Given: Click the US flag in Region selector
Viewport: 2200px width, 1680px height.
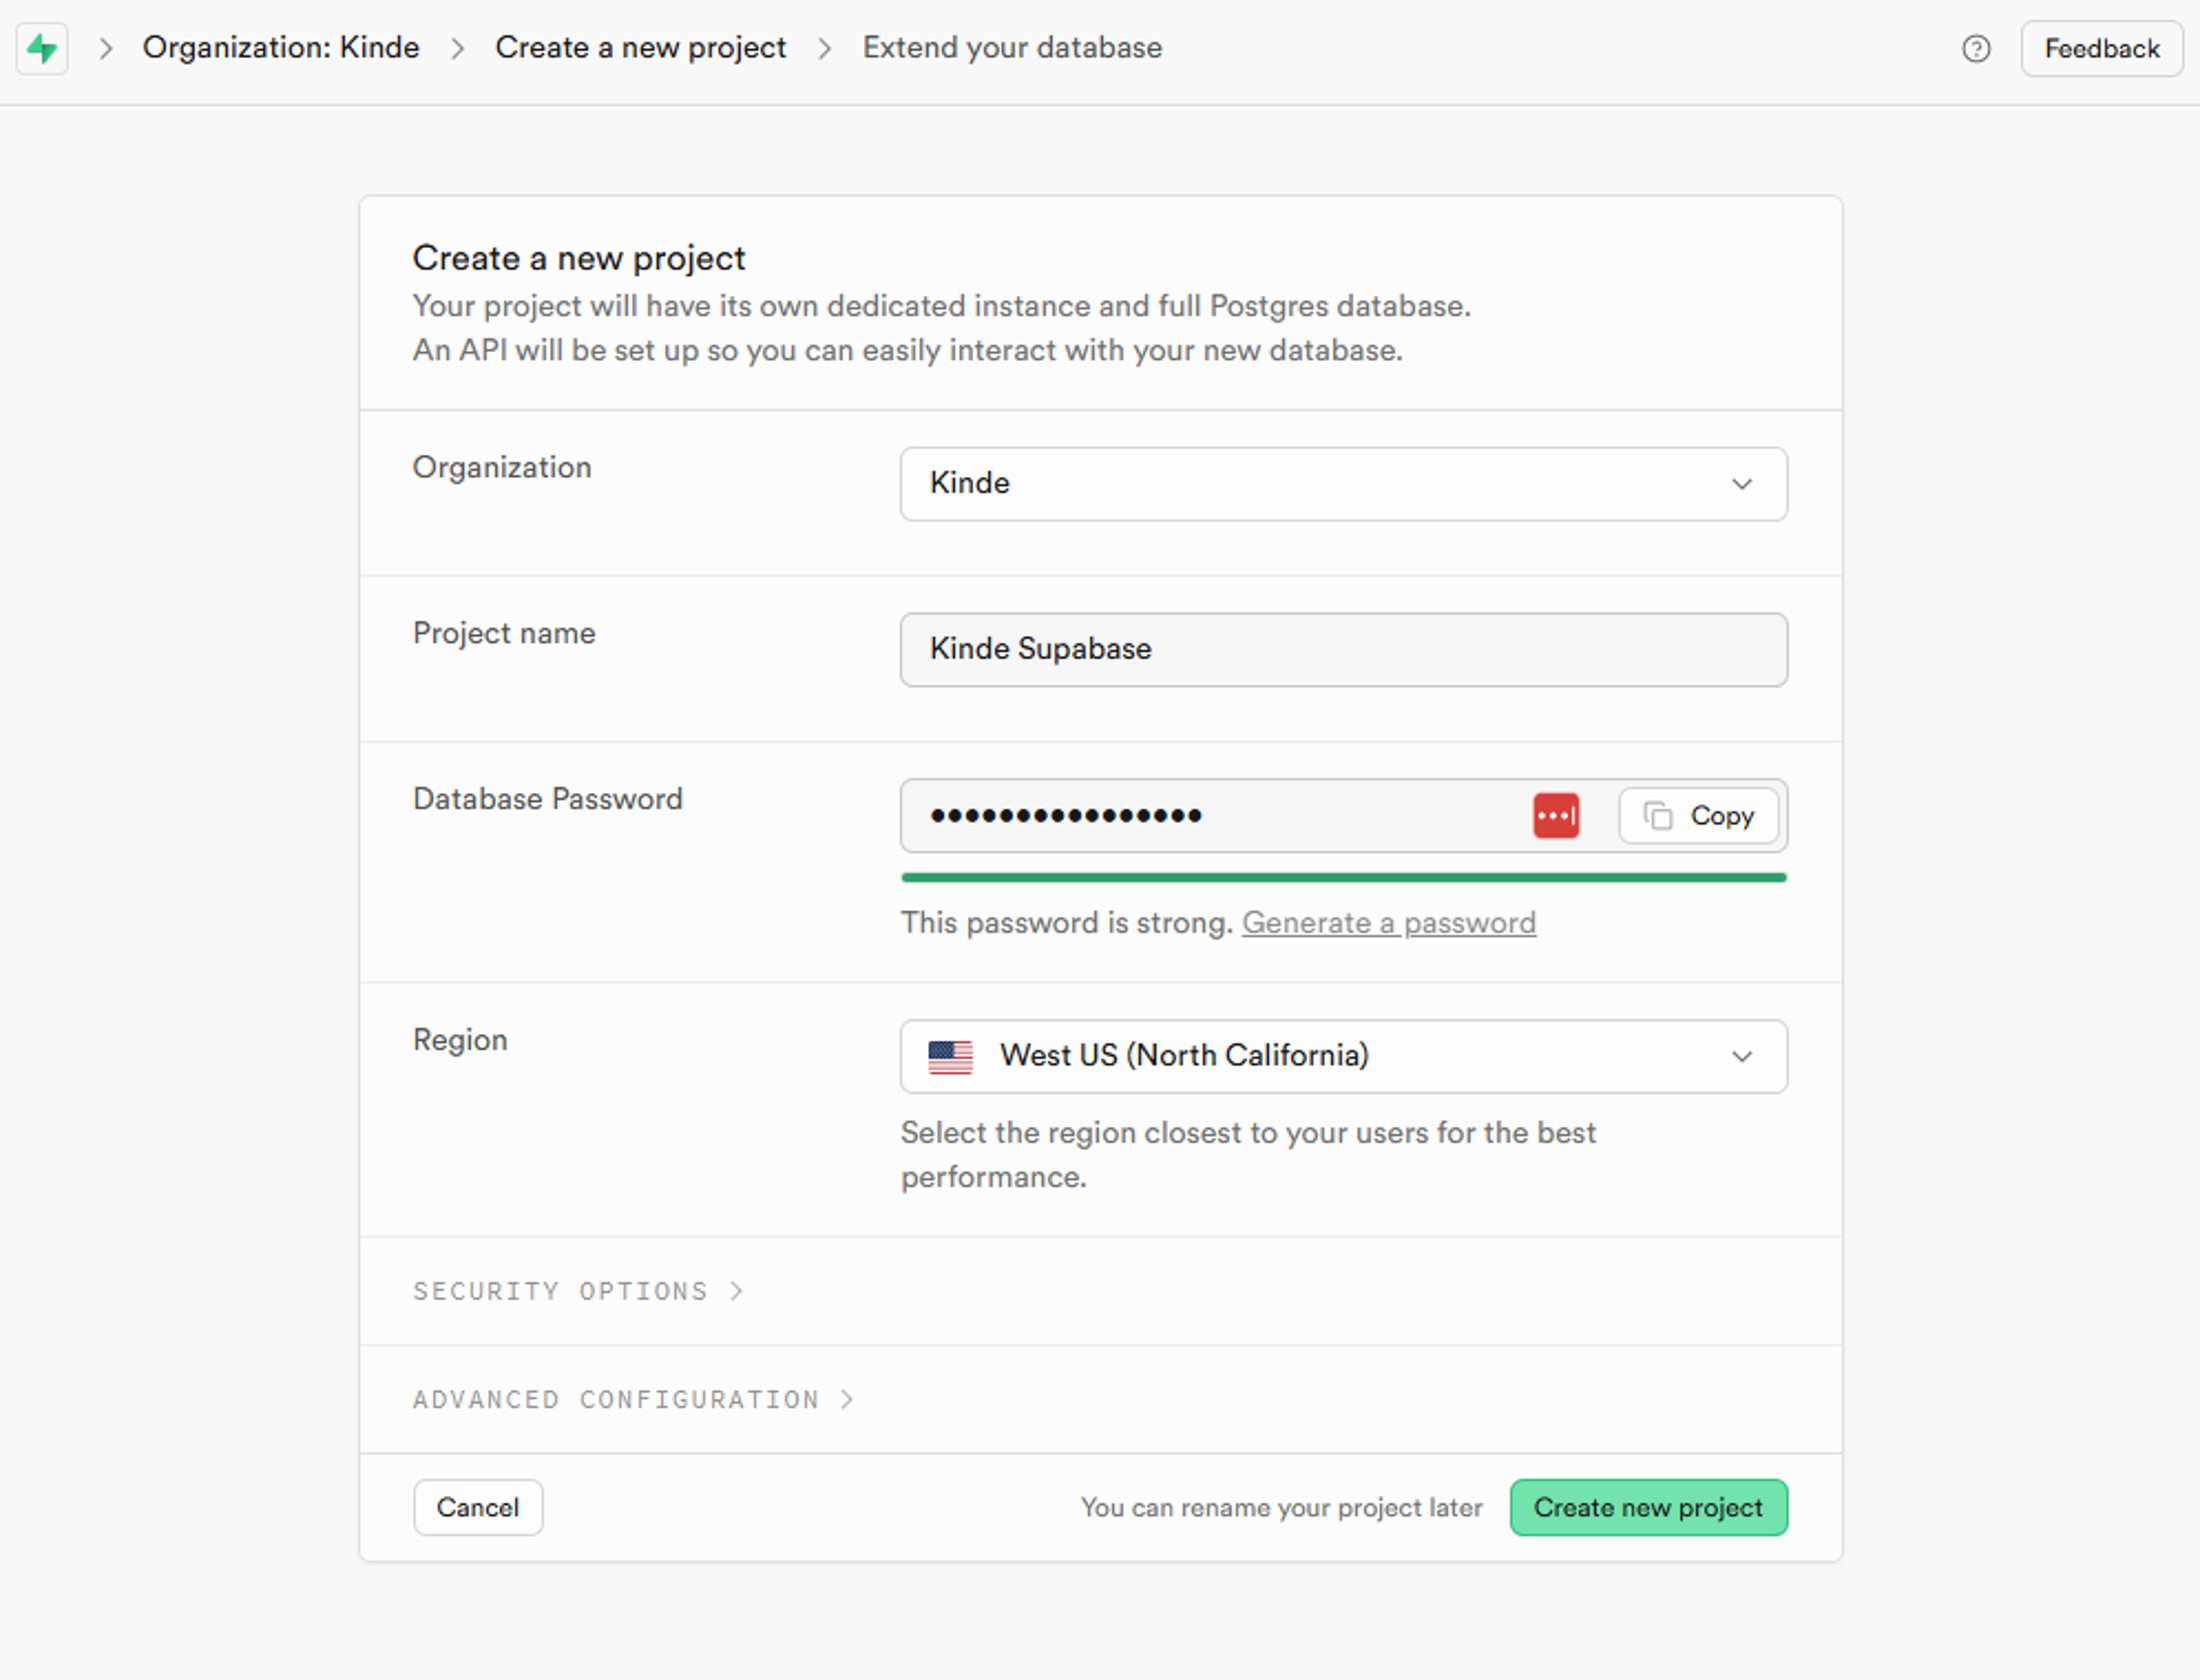Looking at the screenshot, I should tap(950, 1056).
